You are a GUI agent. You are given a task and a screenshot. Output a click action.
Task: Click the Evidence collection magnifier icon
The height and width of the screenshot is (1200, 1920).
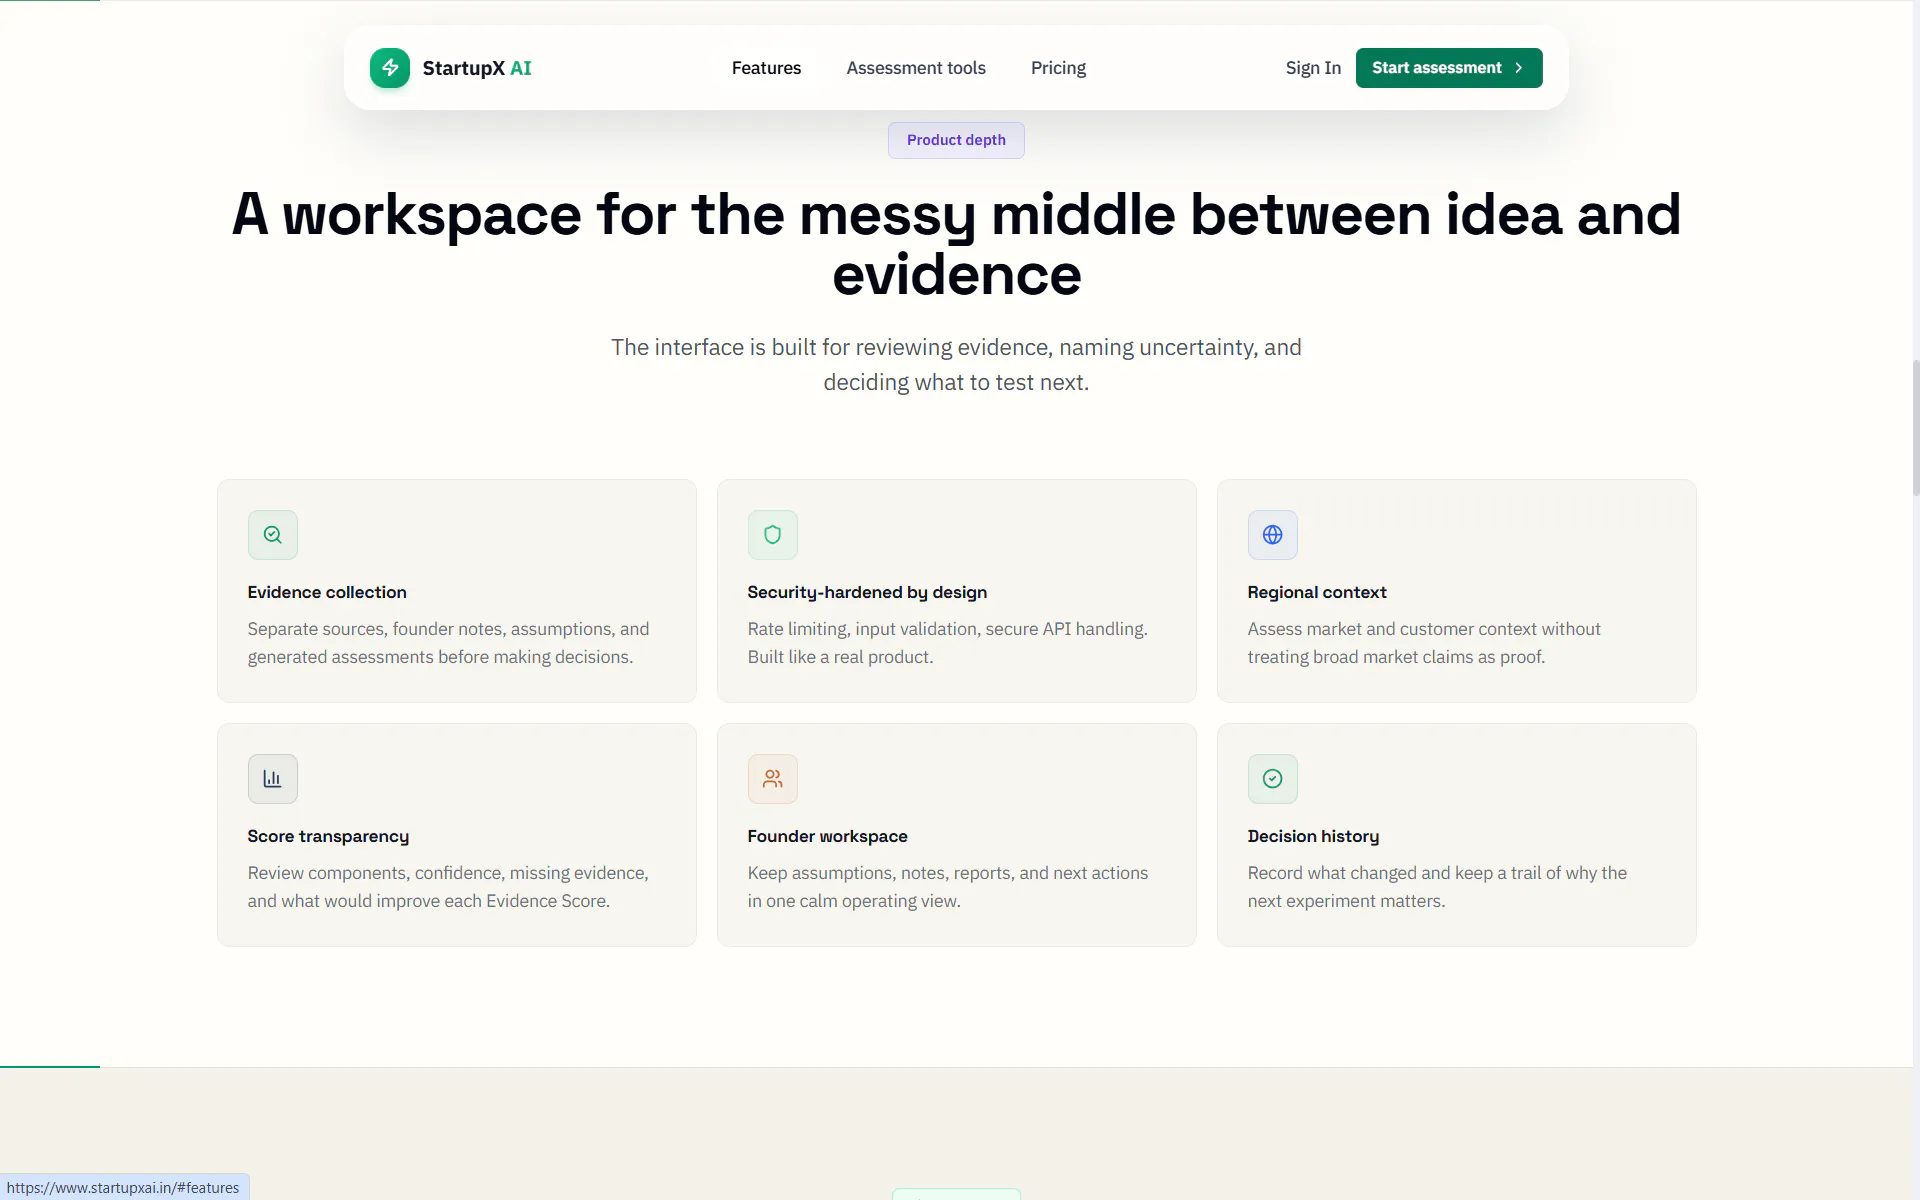[x=273, y=535]
